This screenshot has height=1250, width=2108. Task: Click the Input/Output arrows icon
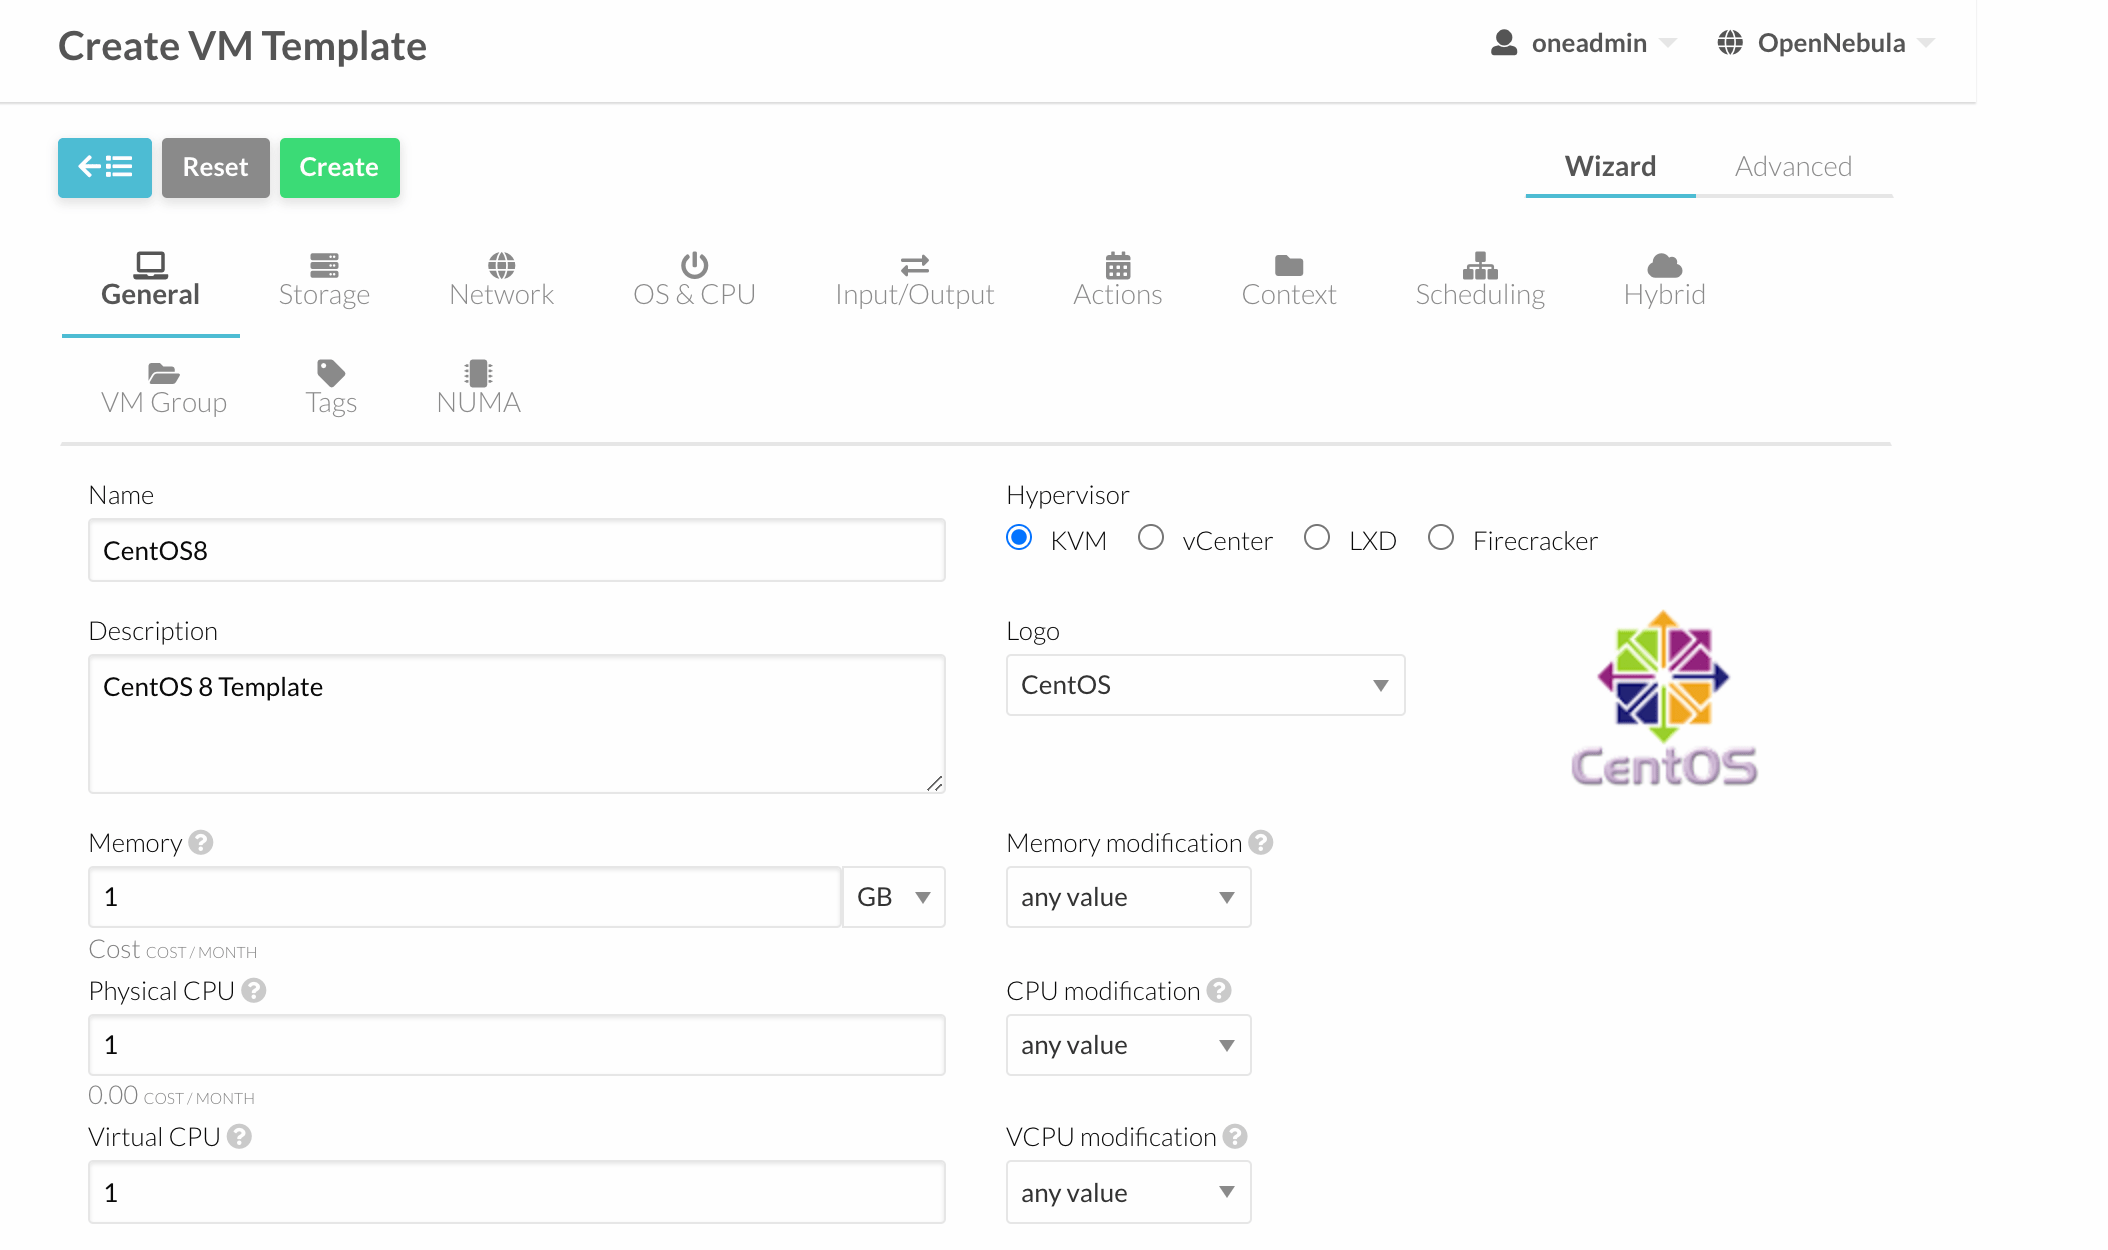(914, 265)
